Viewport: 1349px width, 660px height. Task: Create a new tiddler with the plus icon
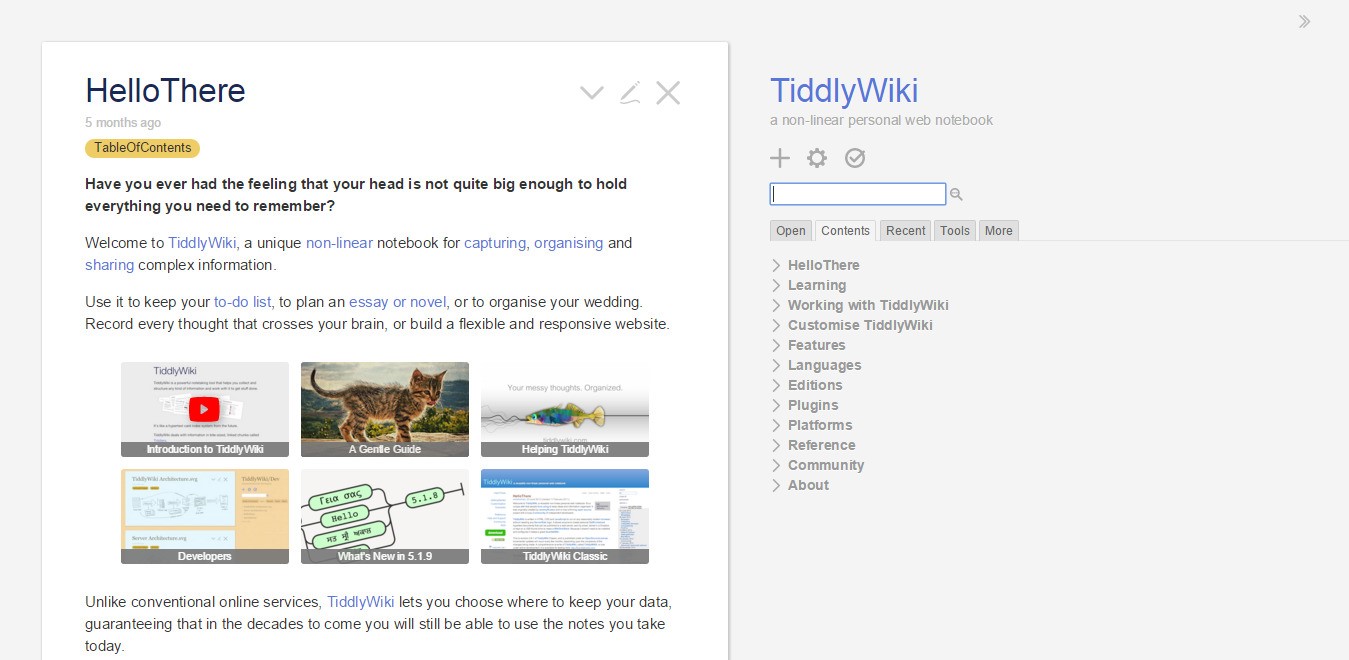[x=780, y=158]
